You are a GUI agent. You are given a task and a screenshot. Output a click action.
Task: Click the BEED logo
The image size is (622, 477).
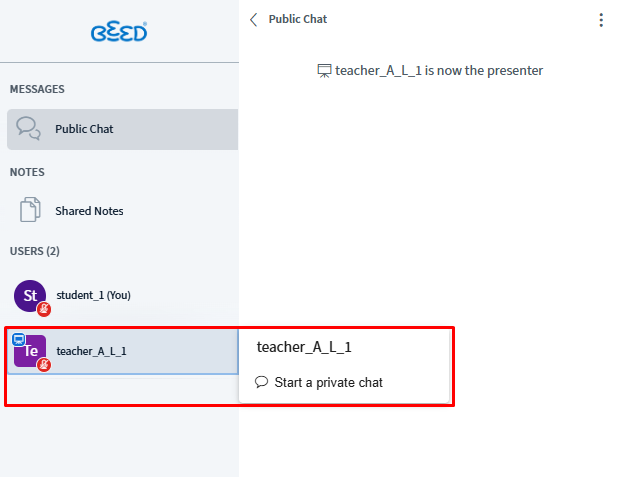point(119,32)
